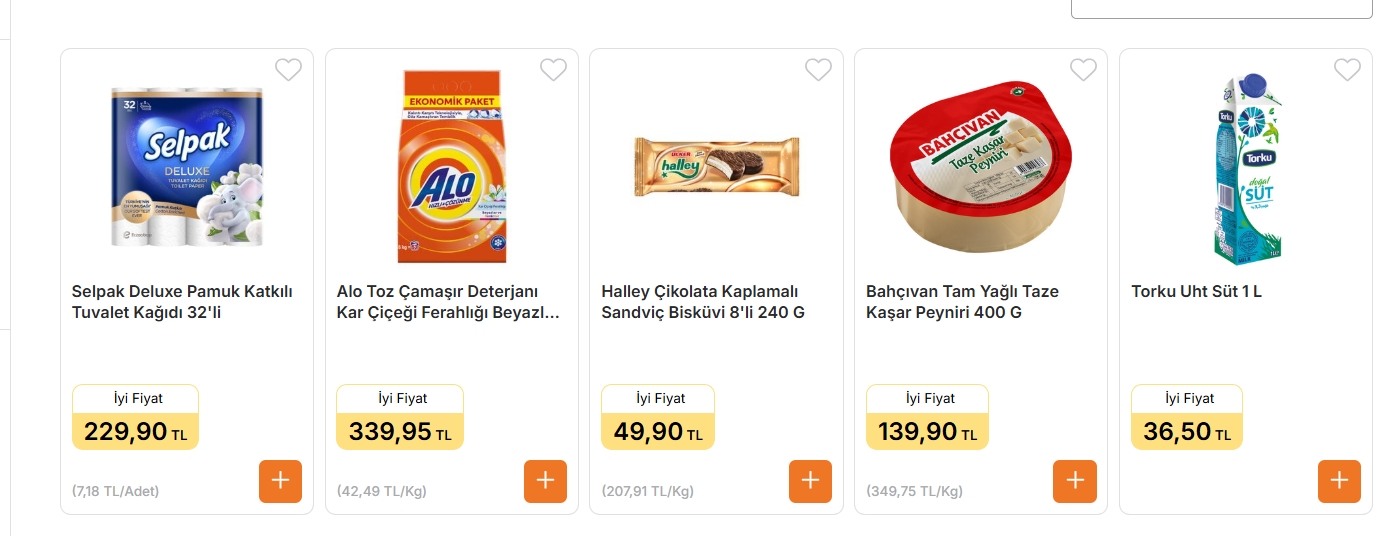Click the Bahçıvan cheese picture
Viewport: 1398px width, 536px height.
(981, 167)
